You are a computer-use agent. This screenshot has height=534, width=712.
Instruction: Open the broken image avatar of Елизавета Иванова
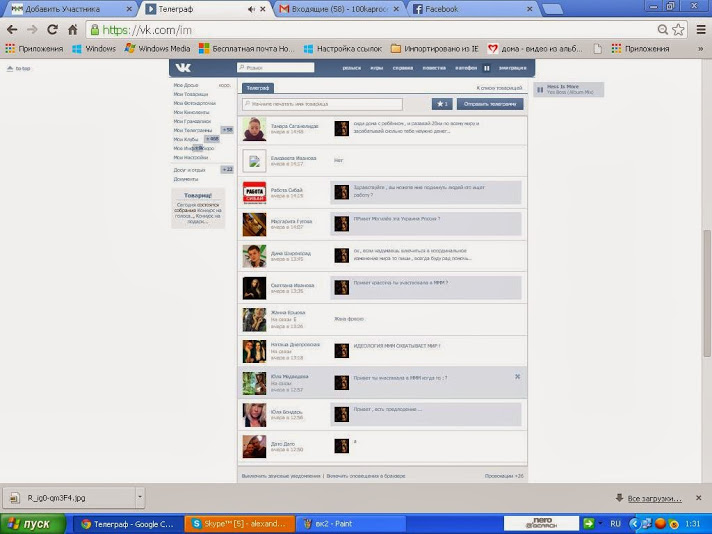[254, 161]
